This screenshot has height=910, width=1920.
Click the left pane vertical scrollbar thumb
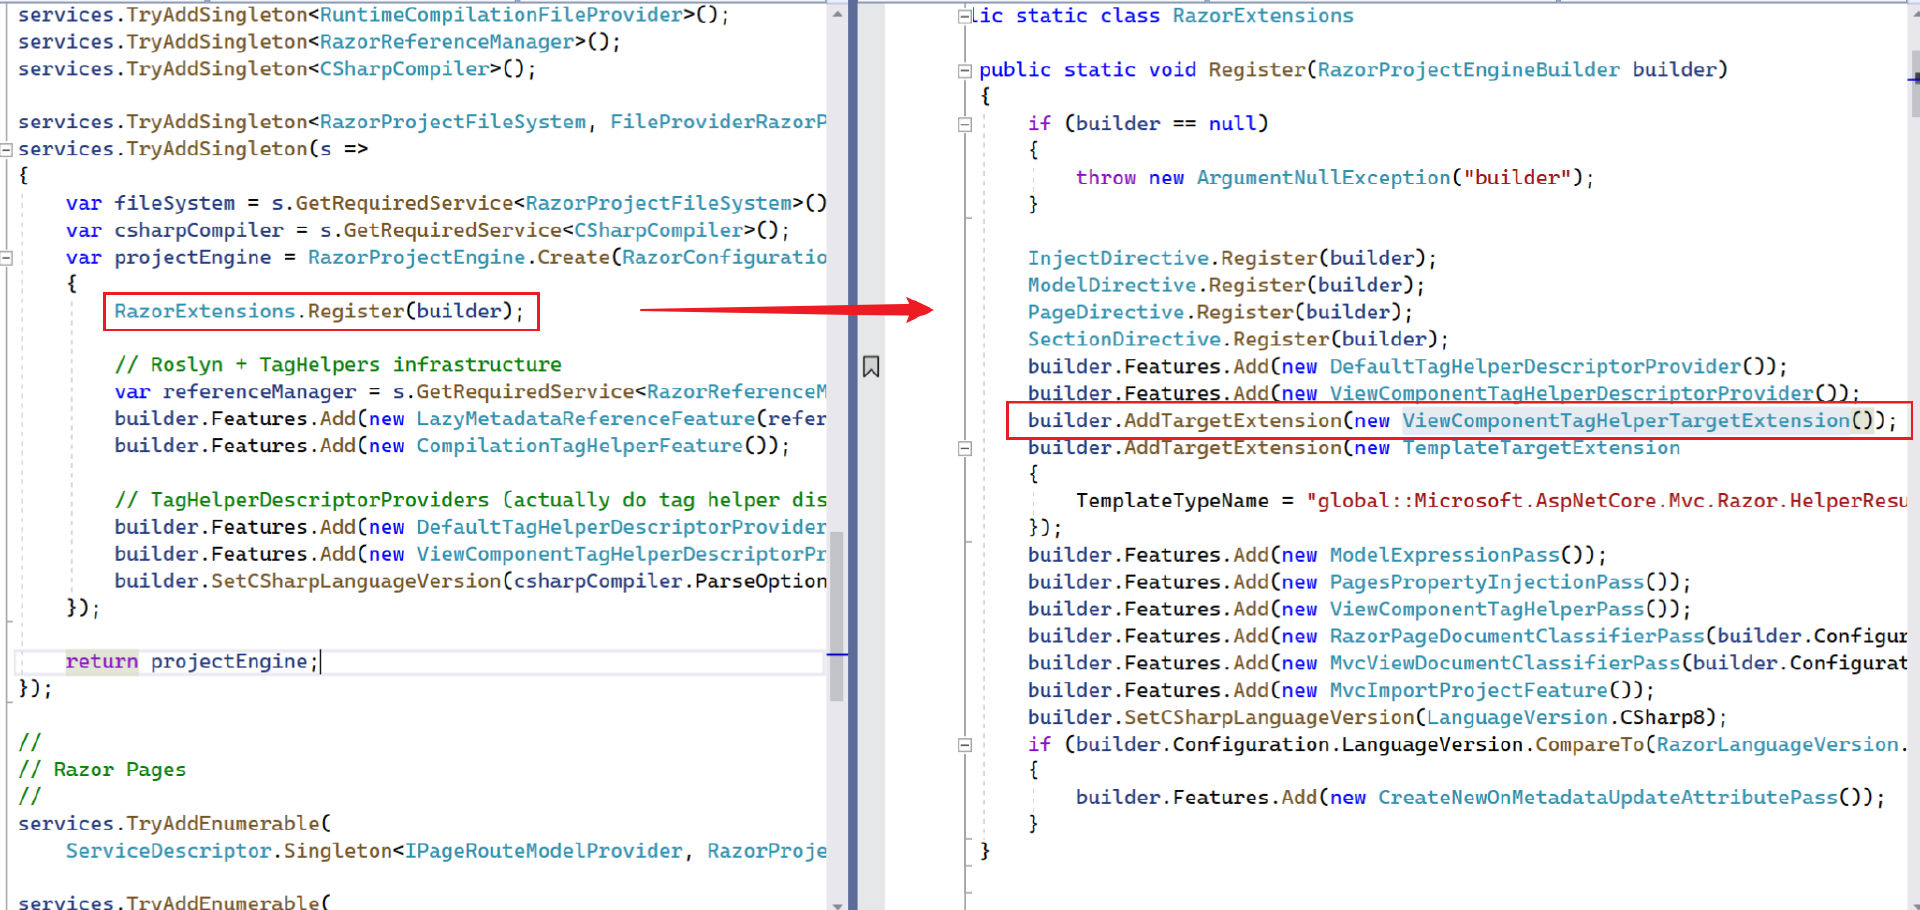(x=837, y=615)
